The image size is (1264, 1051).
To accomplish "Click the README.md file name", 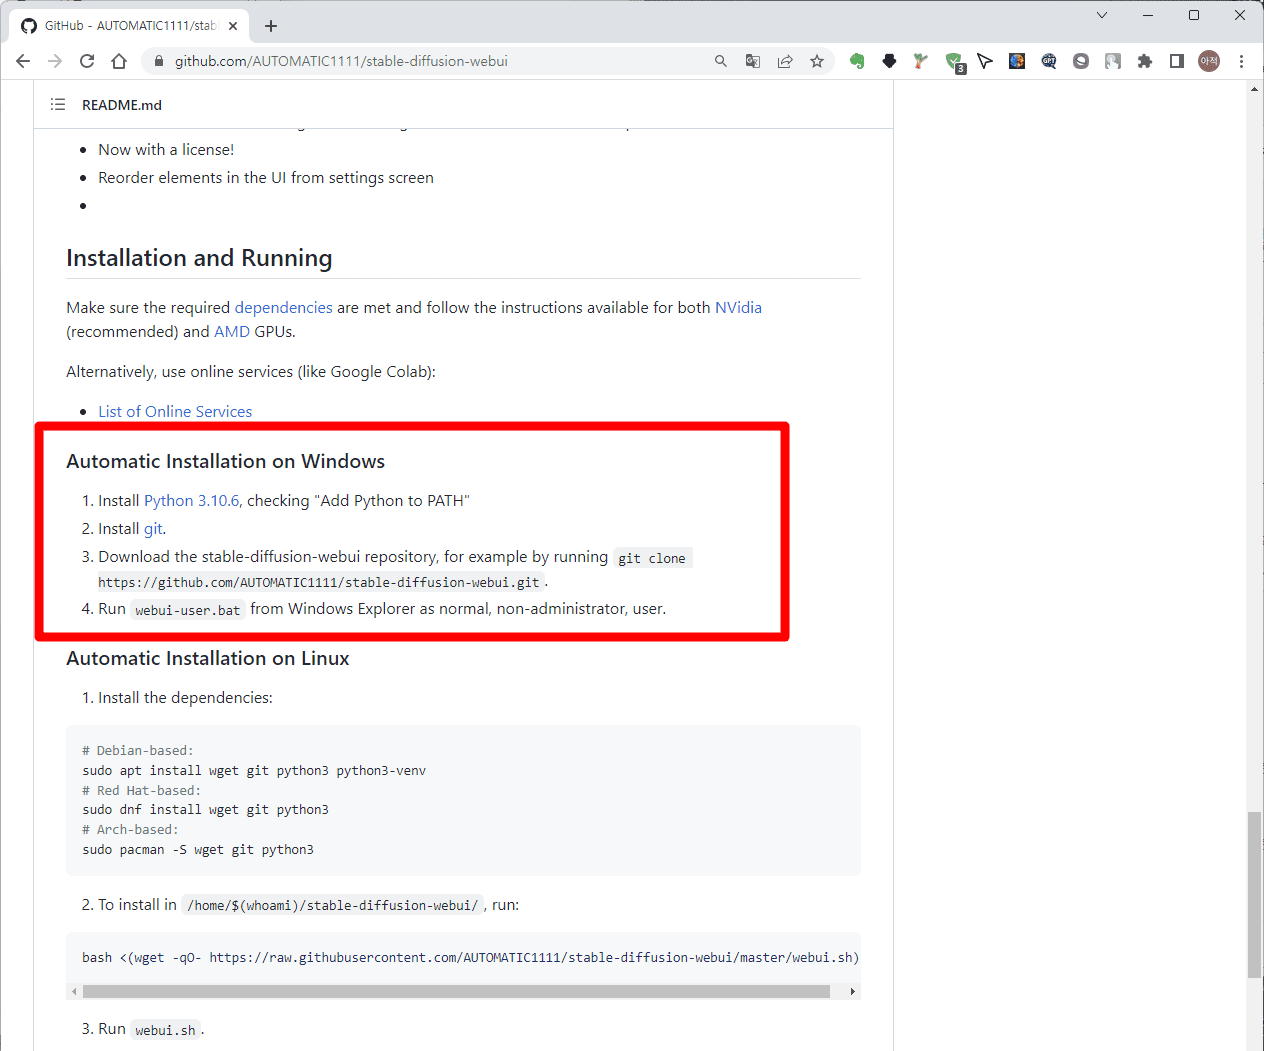I will coord(122,105).
